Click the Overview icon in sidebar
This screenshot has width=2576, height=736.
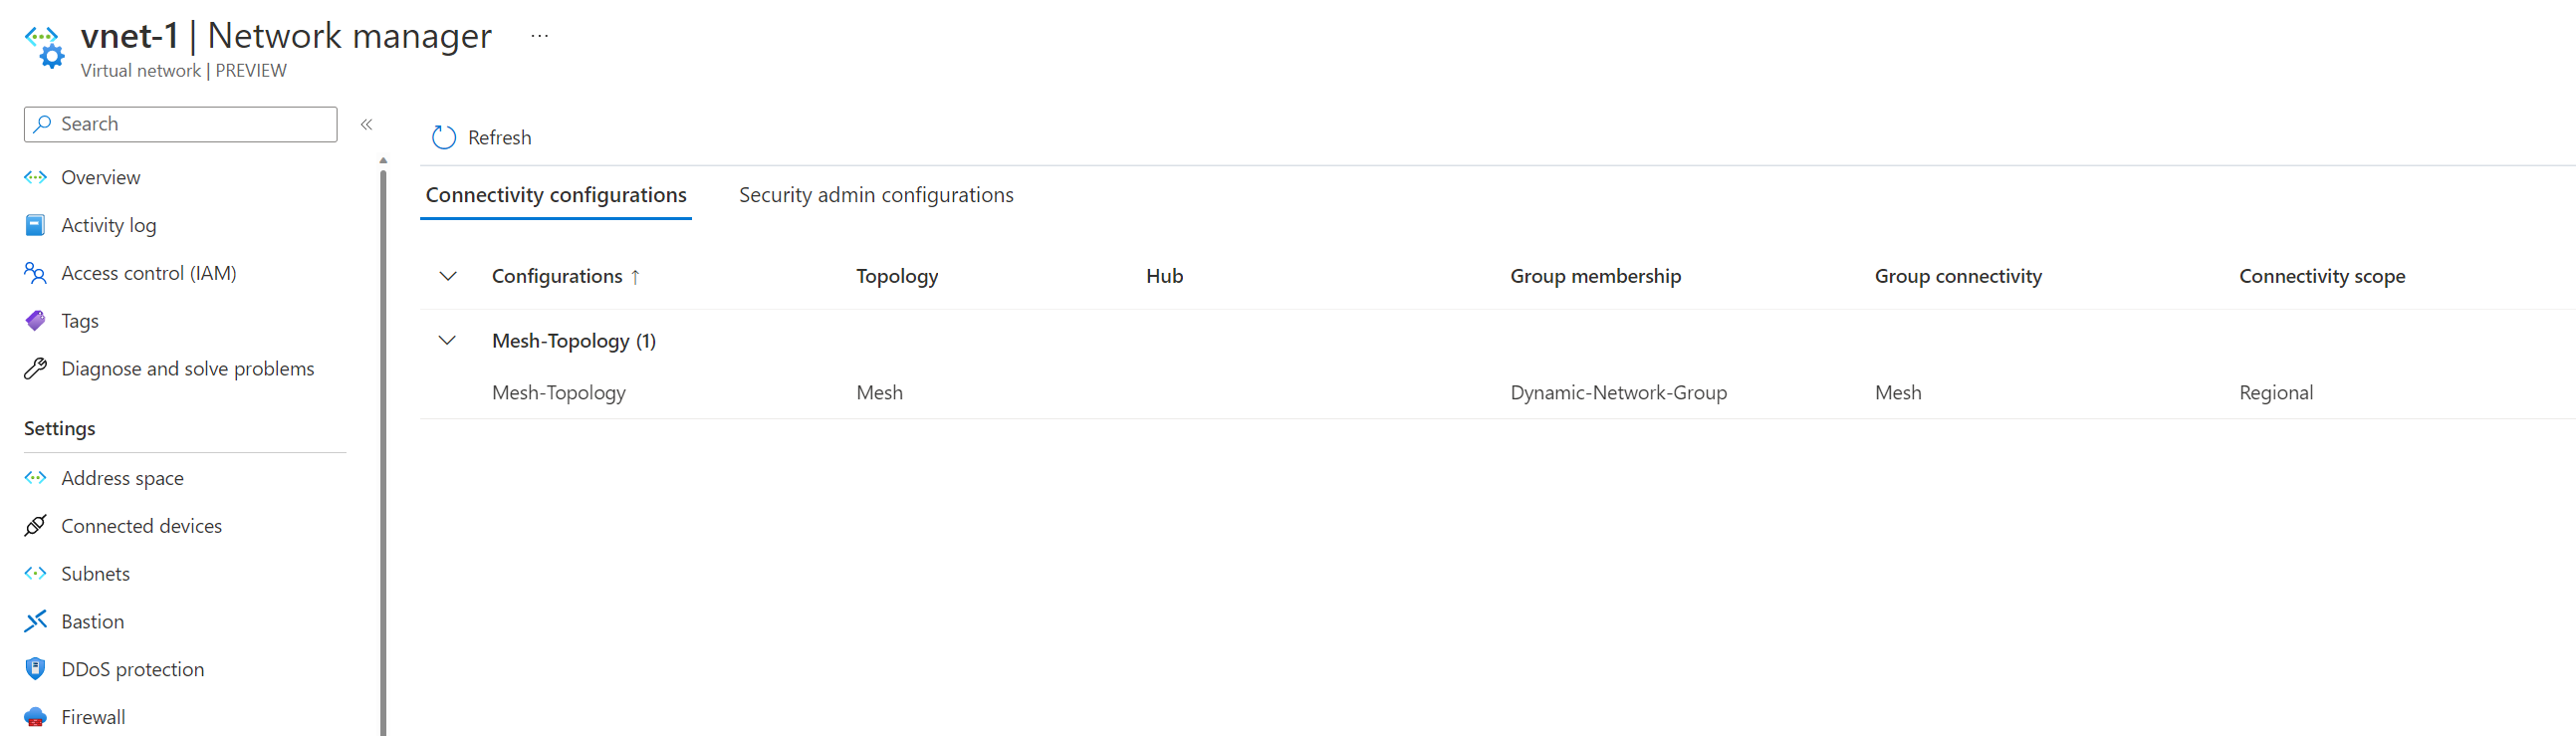[36, 177]
